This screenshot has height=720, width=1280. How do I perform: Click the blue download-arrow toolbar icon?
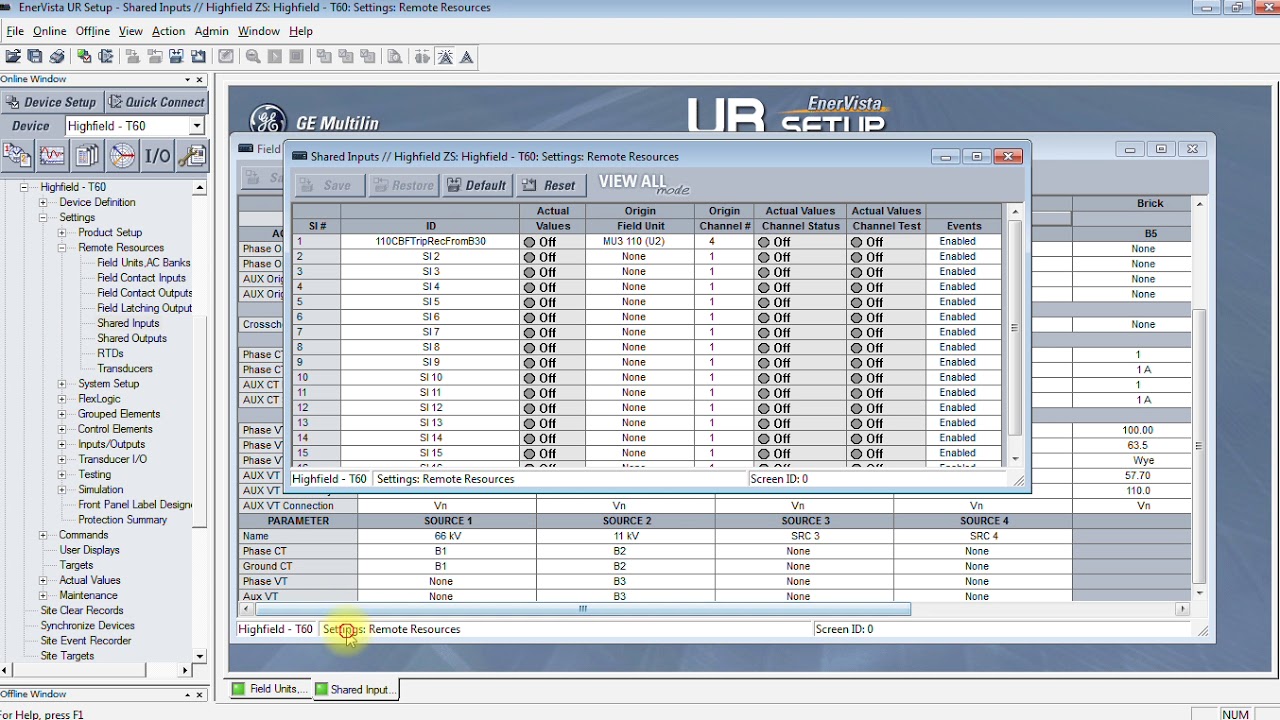[x=176, y=57]
